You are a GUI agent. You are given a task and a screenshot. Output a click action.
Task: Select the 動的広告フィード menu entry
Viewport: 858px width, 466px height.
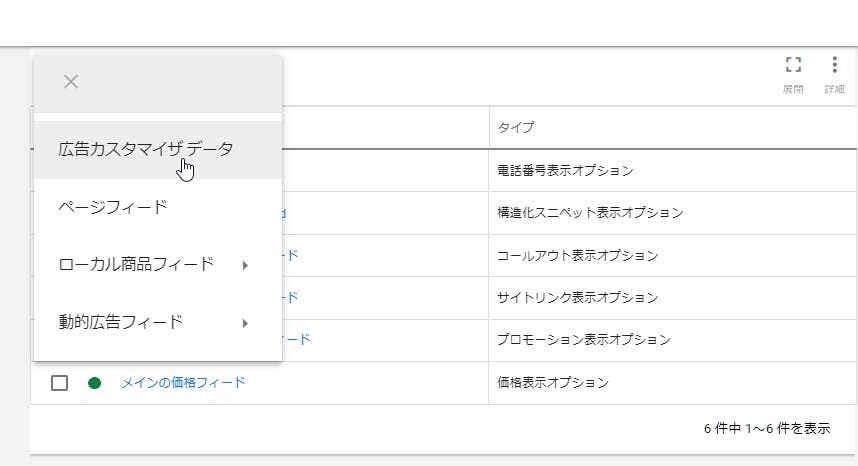pos(121,323)
